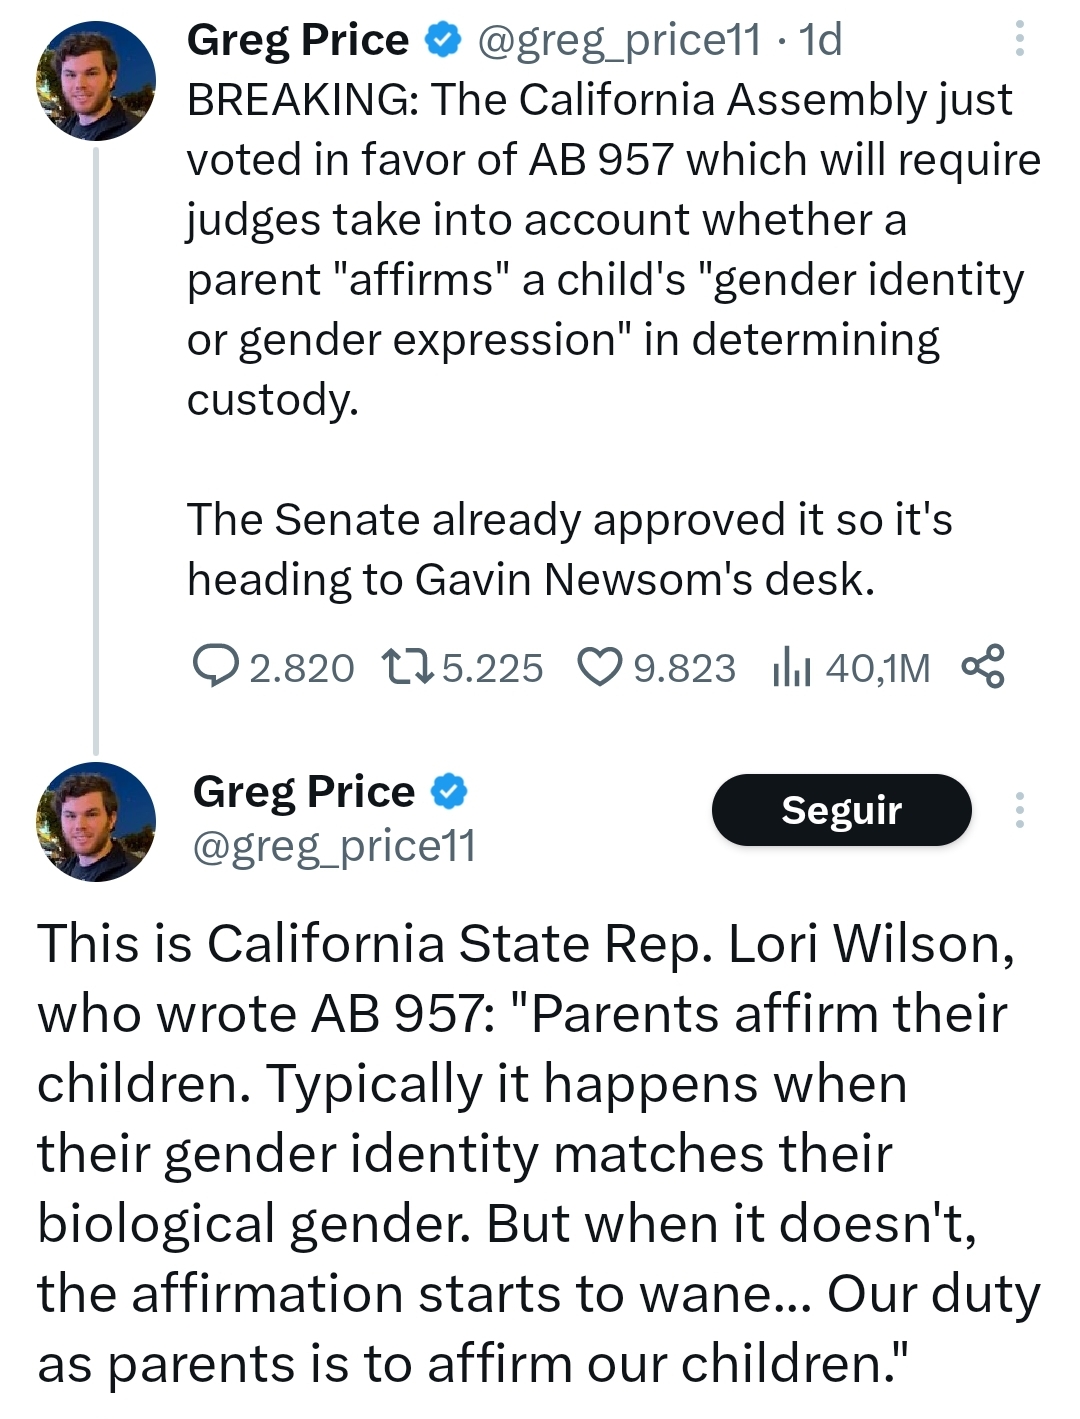
Task: Click verified badge beside first Greg Price name
Action: (x=443, y=40)
